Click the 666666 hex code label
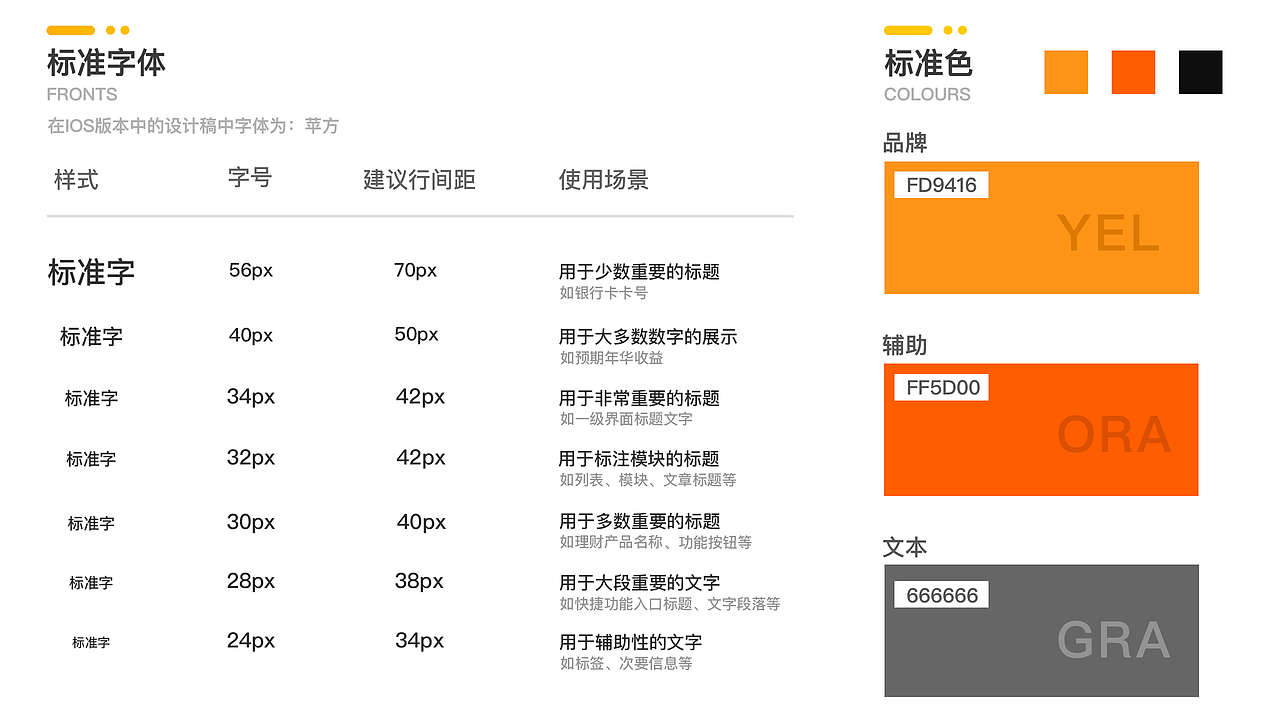 (941, 594)
